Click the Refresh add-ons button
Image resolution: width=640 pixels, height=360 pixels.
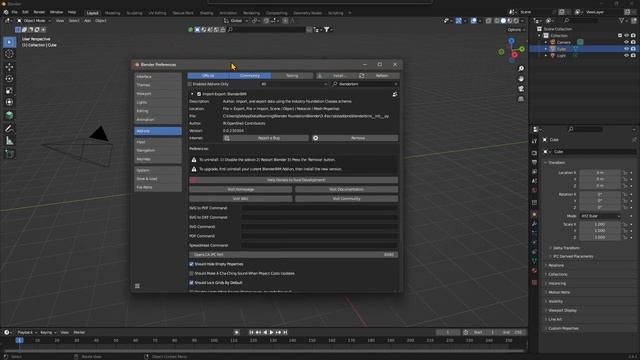pos(379,76)
